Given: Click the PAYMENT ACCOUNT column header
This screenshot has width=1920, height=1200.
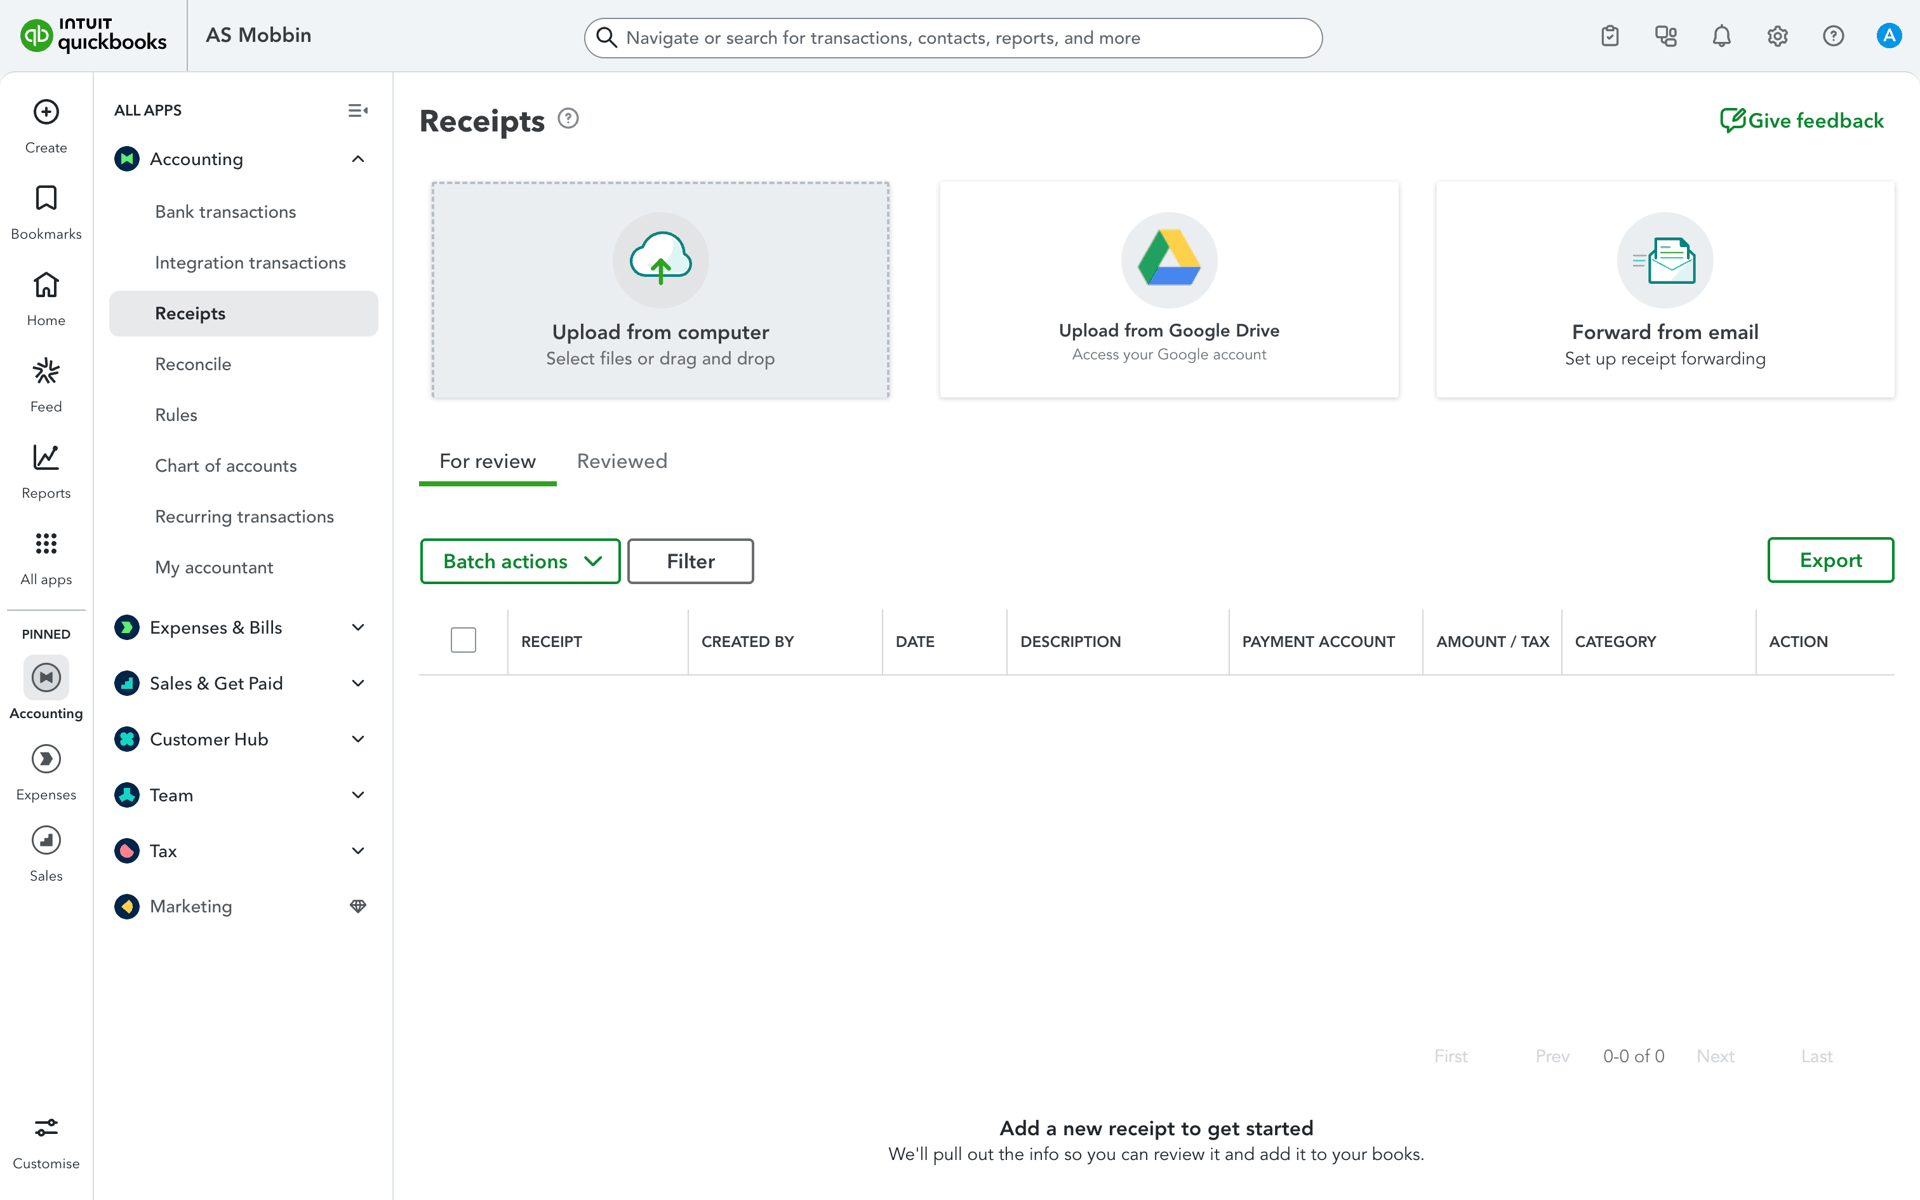Looking at the screenshot, I should (1318, 642).
